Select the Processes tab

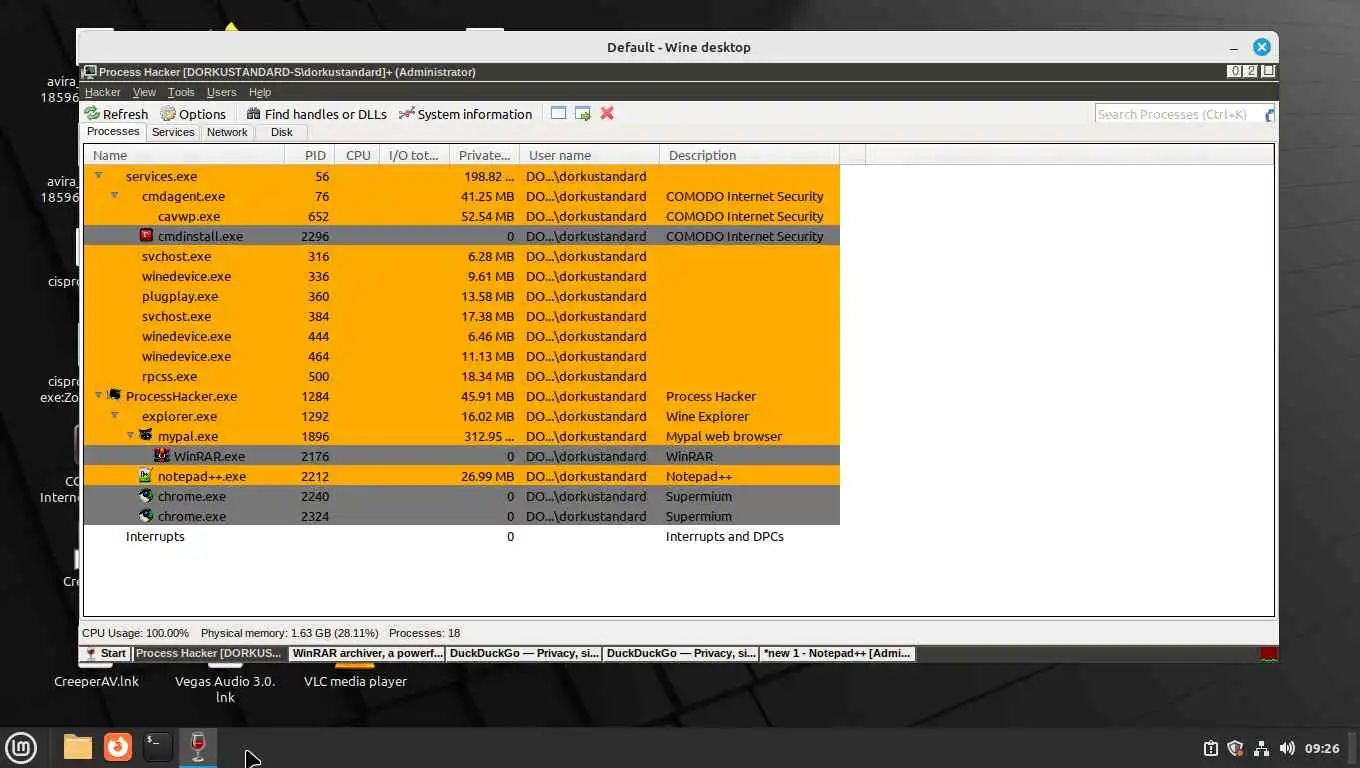(113, 132)
